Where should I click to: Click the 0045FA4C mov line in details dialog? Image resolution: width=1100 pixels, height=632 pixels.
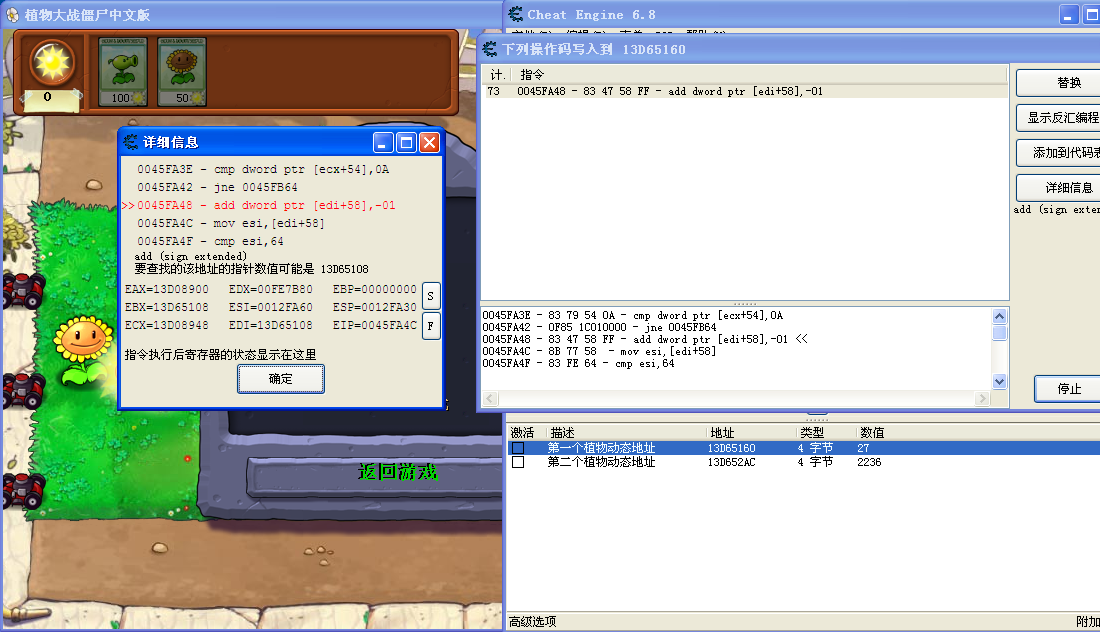click(x=231, y=223)
